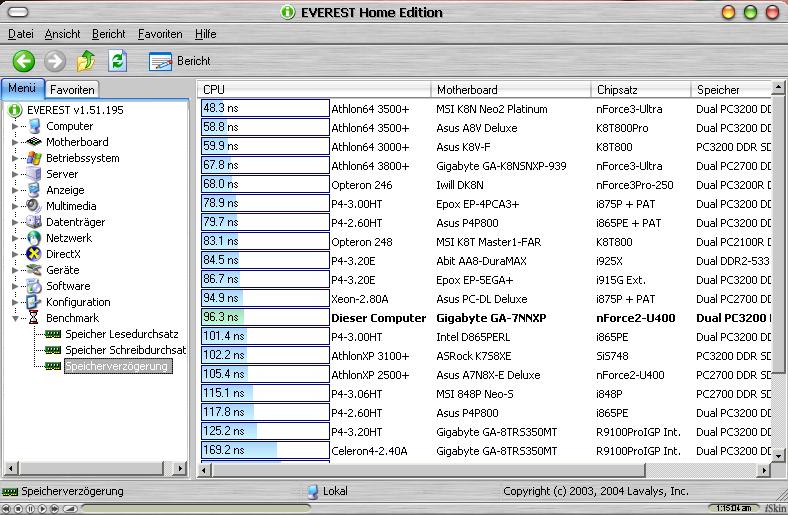788x515 pixels.
Task: Click the green 96.3 ns bar
Action: [x=265, y=317]
